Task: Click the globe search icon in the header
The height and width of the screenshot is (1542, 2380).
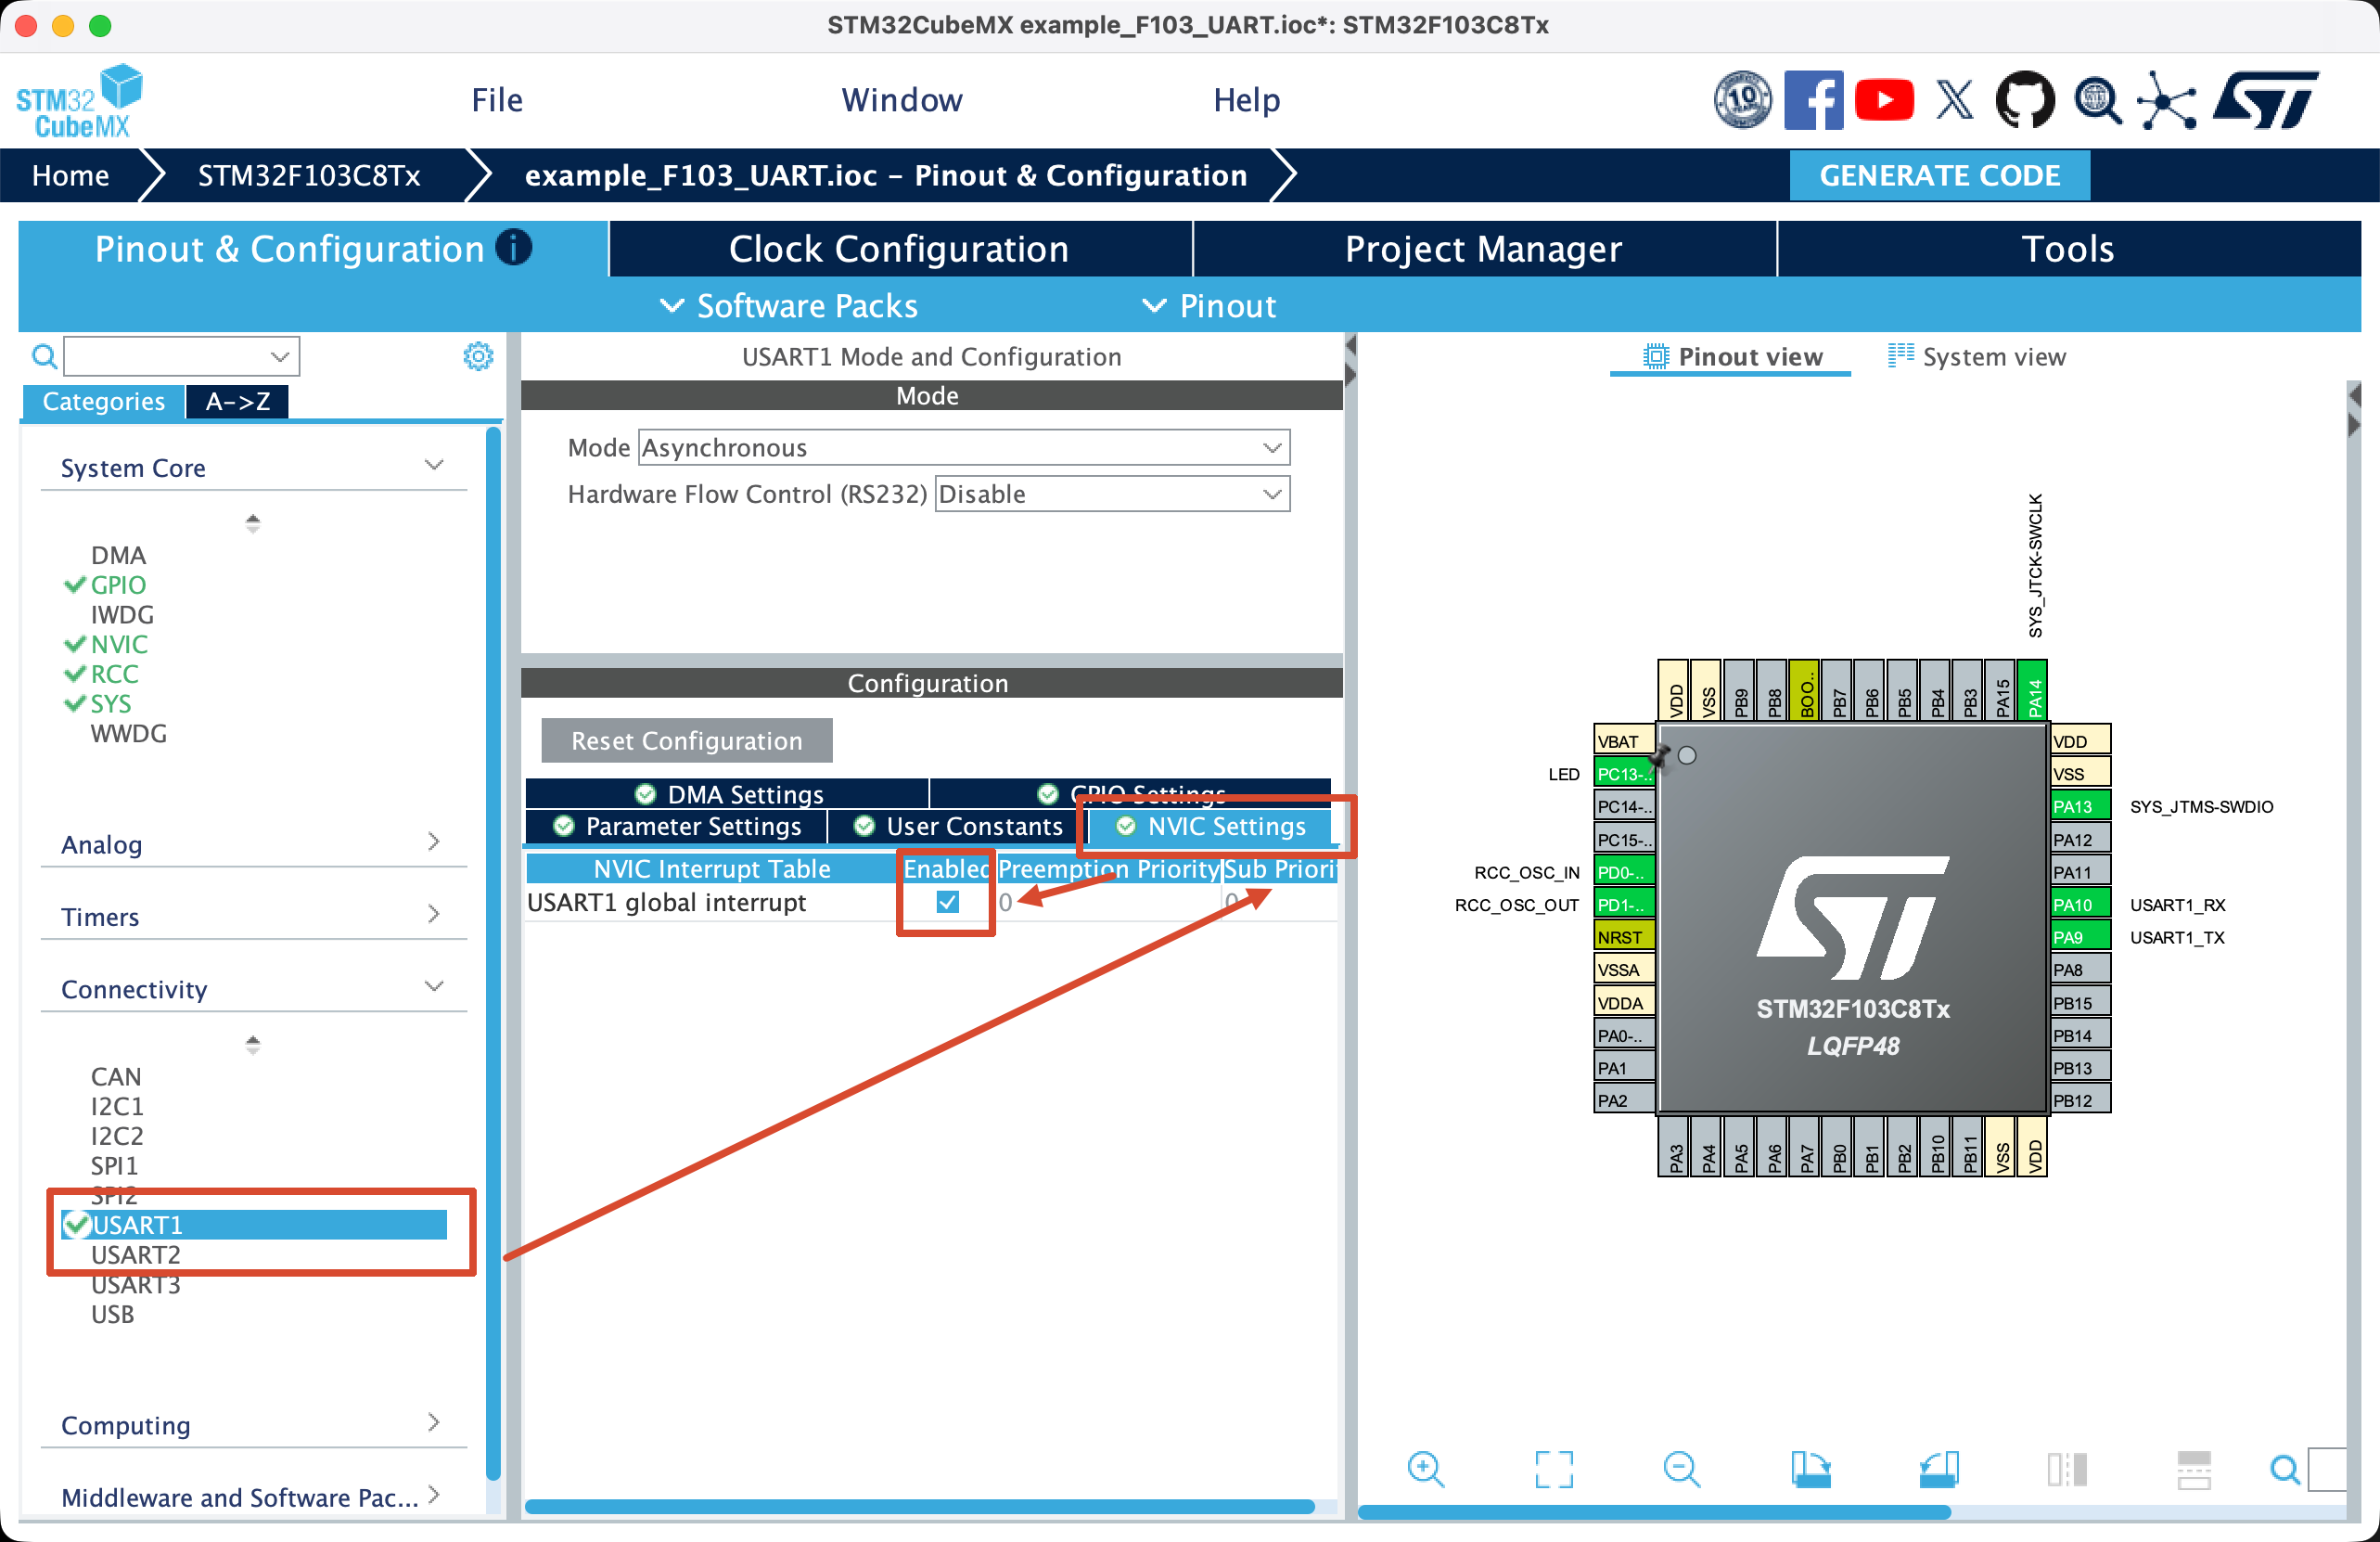Action: point(2096,100)
